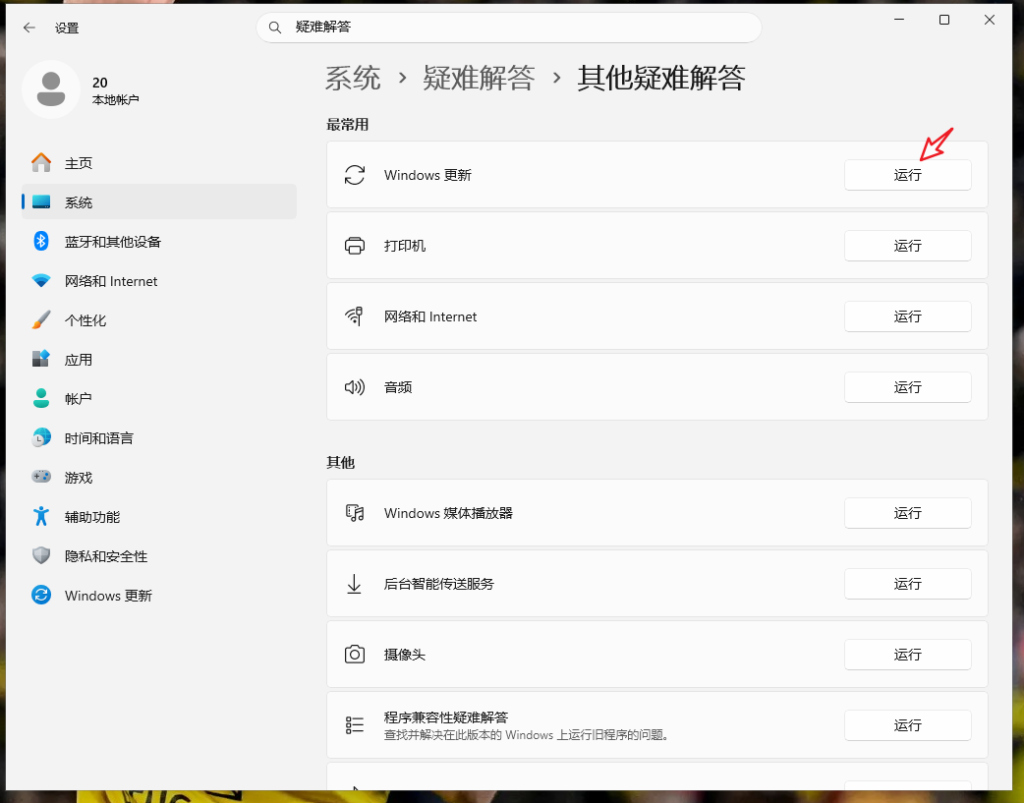Click the Privacy shield icon
Viewport: 1024px width, 803px height.
(x=41, y=556)
